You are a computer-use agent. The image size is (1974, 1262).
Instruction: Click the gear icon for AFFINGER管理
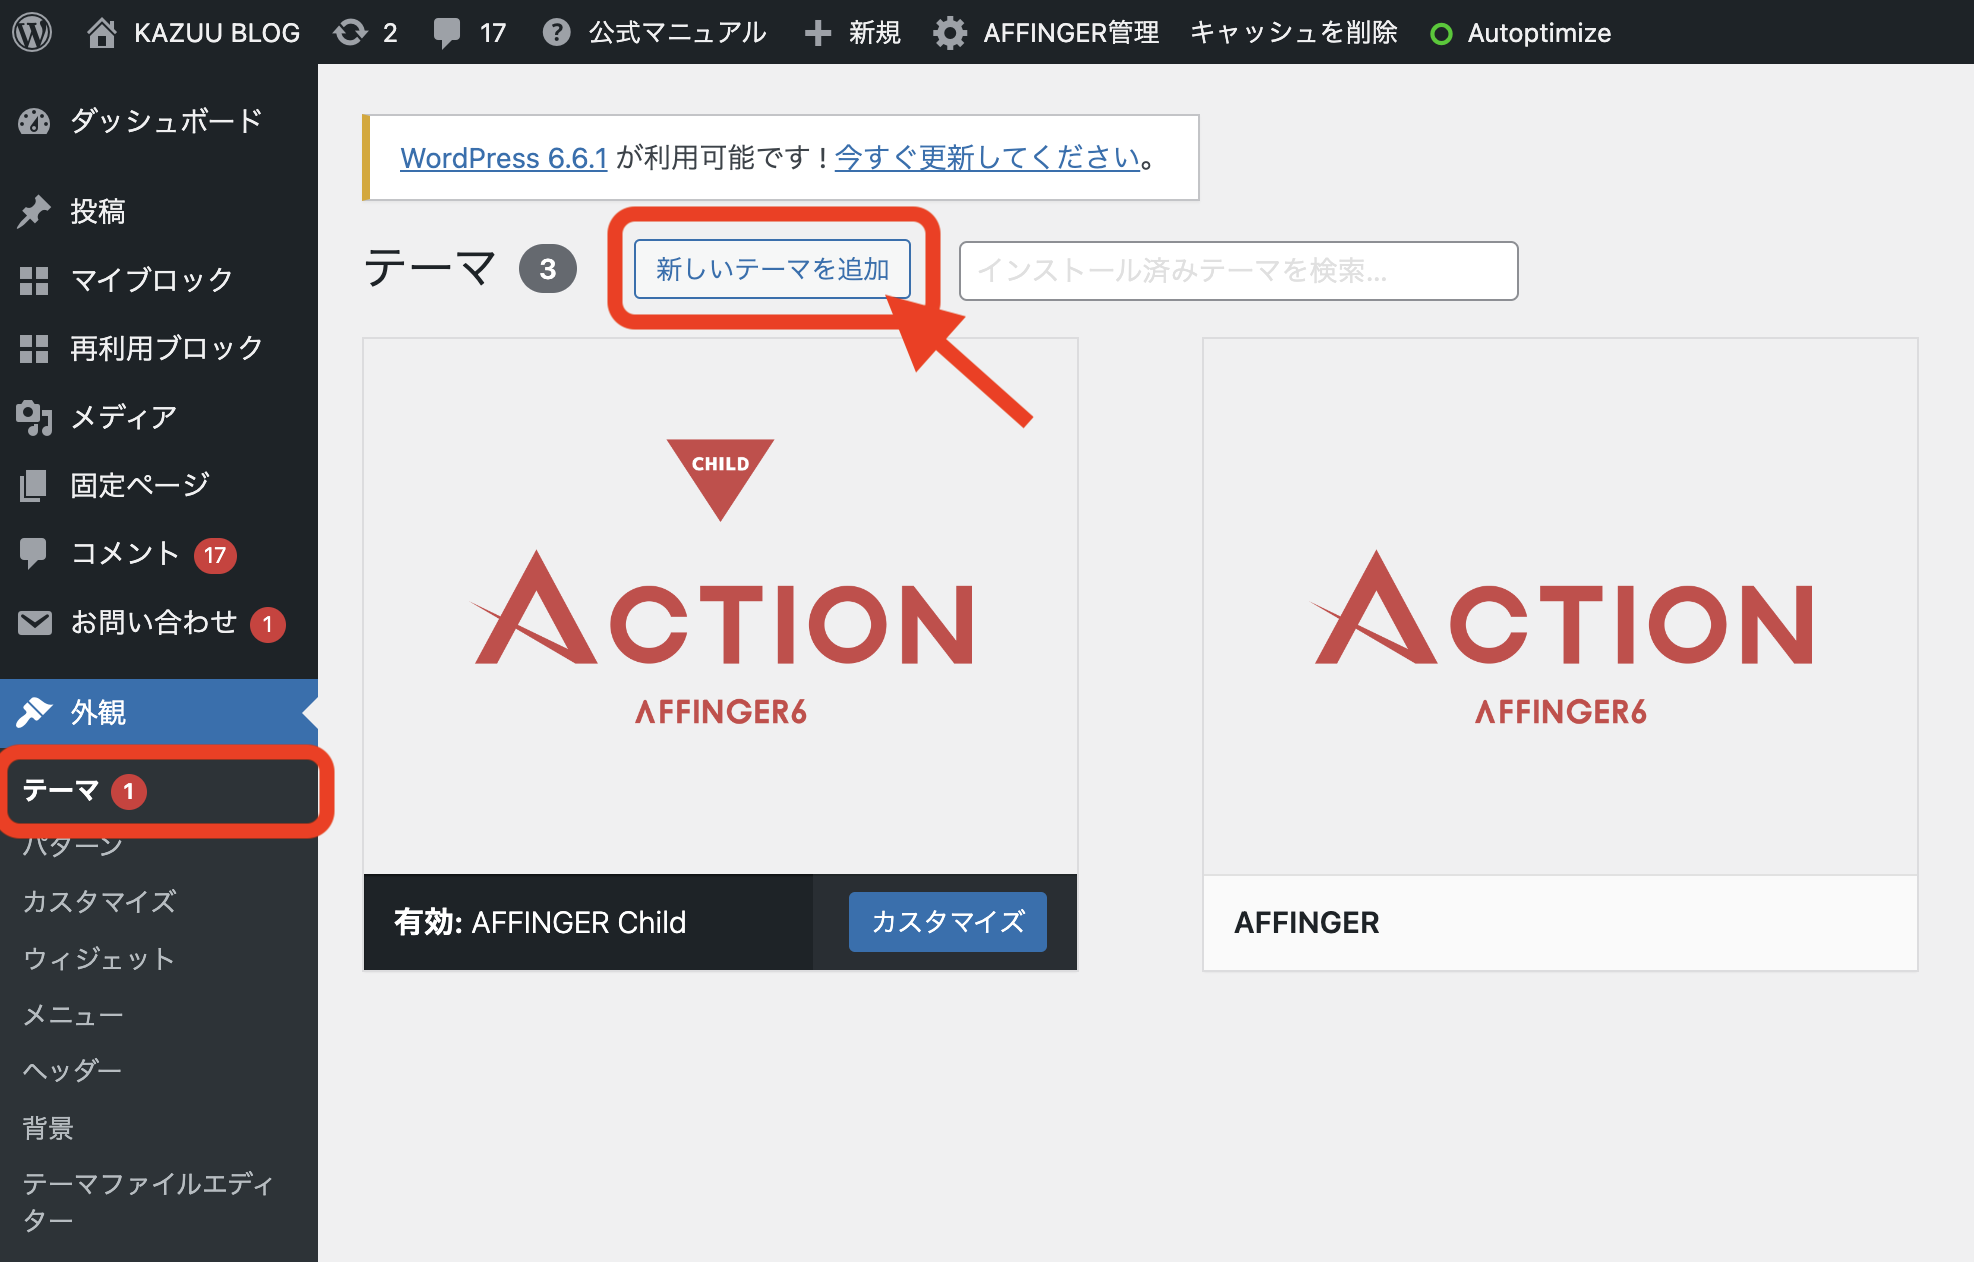pos(950,33)
